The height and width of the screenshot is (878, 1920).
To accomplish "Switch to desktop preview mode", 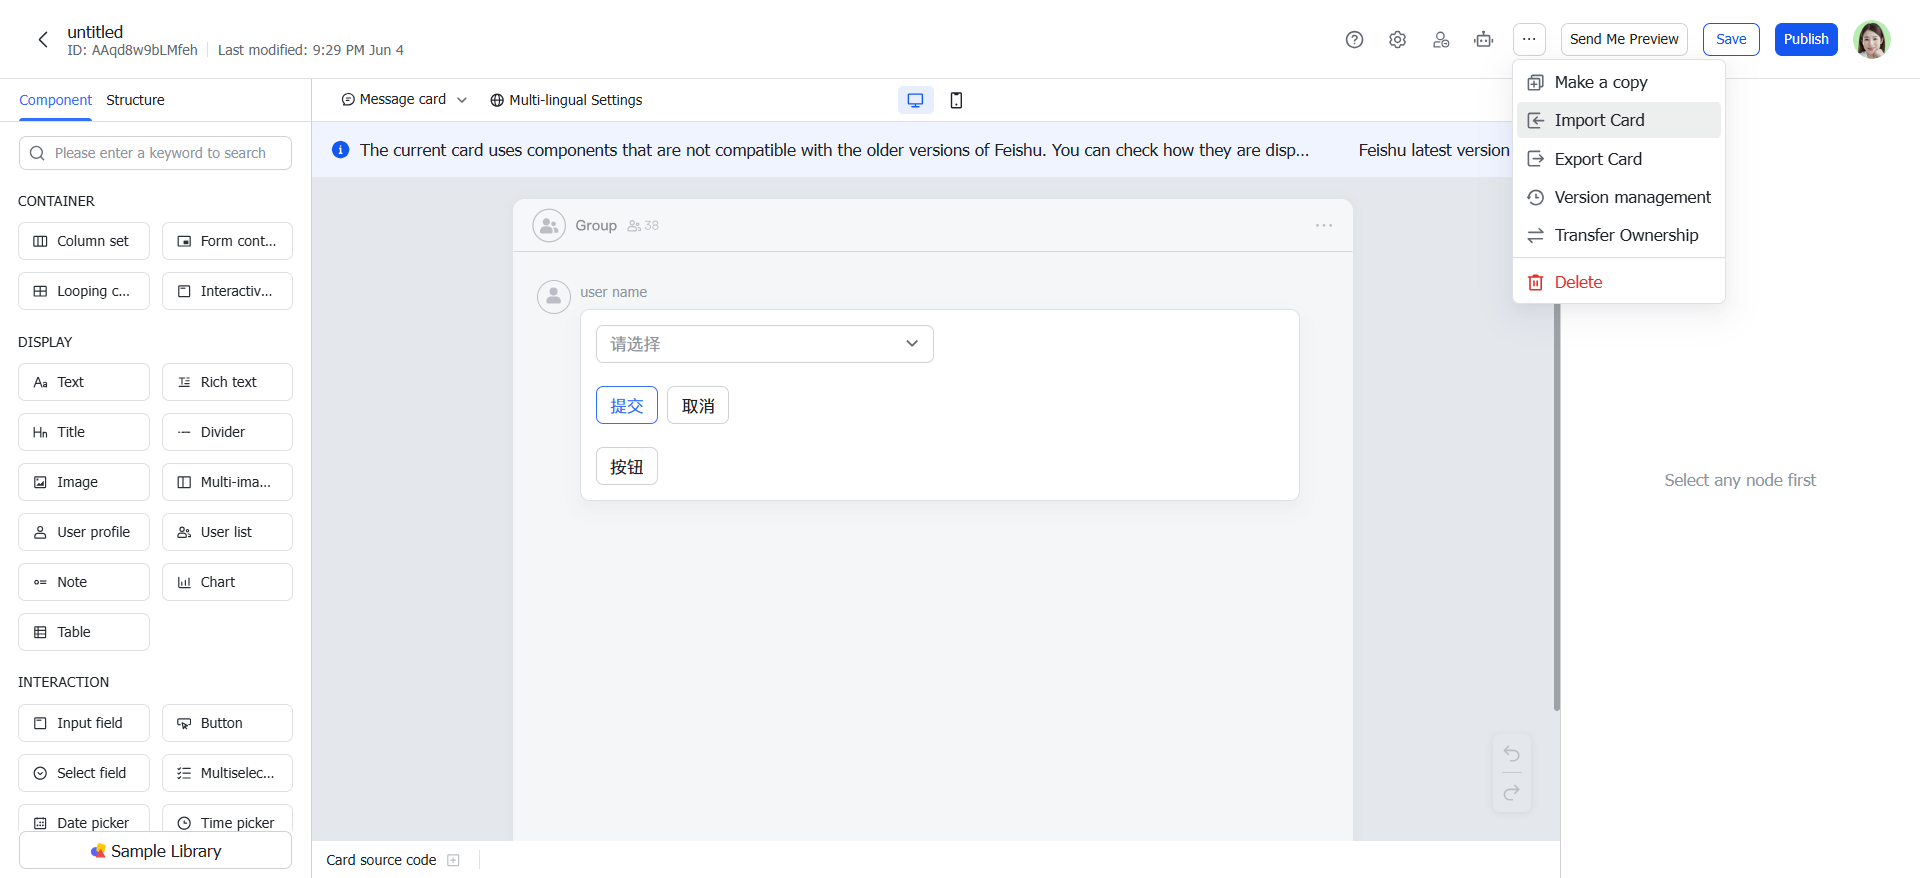I will pos(915,100).
